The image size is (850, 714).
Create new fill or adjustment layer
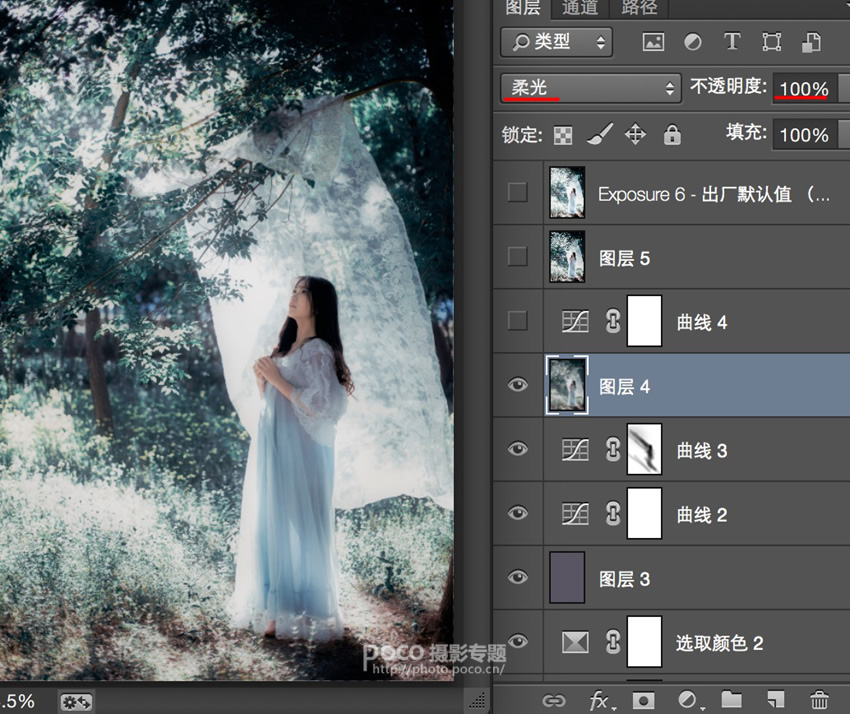tap(689, 700)
